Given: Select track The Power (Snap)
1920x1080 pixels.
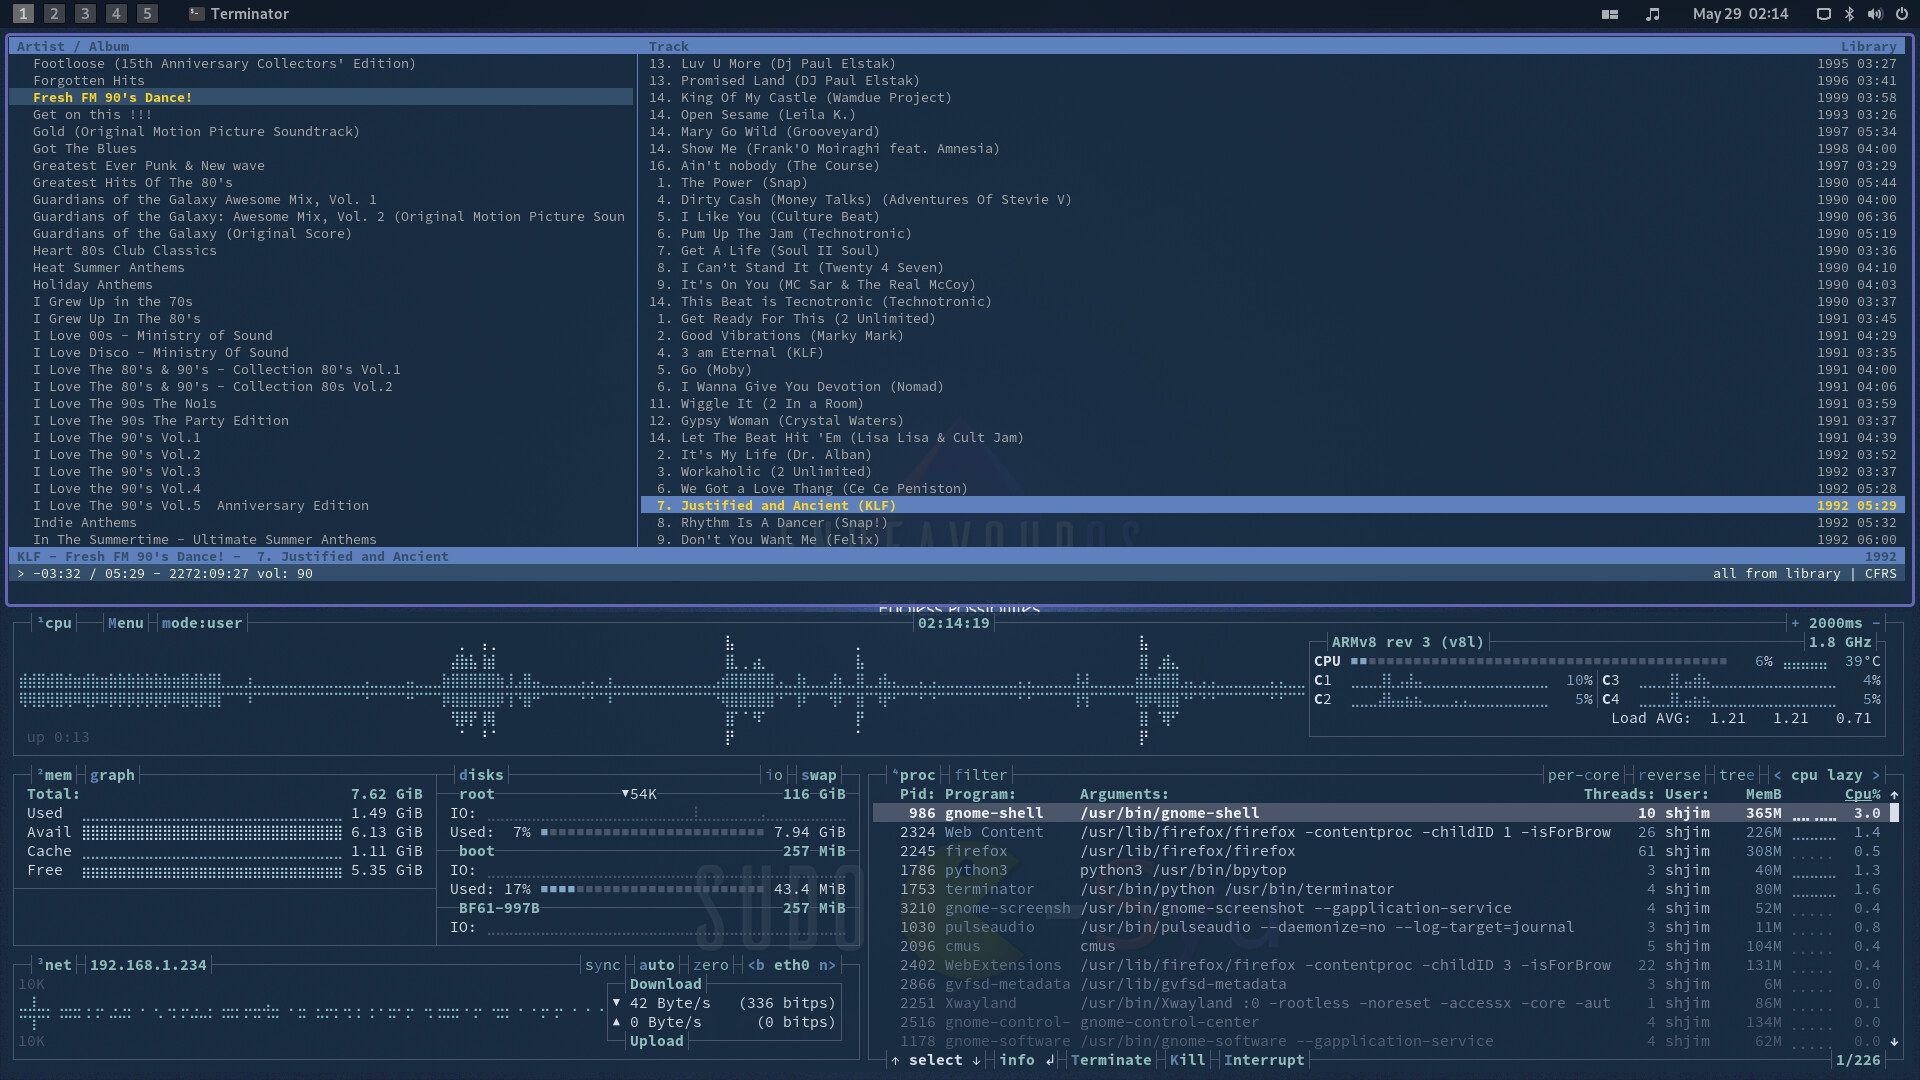Looking at the screenshot, I should (x=1272, y=182).
